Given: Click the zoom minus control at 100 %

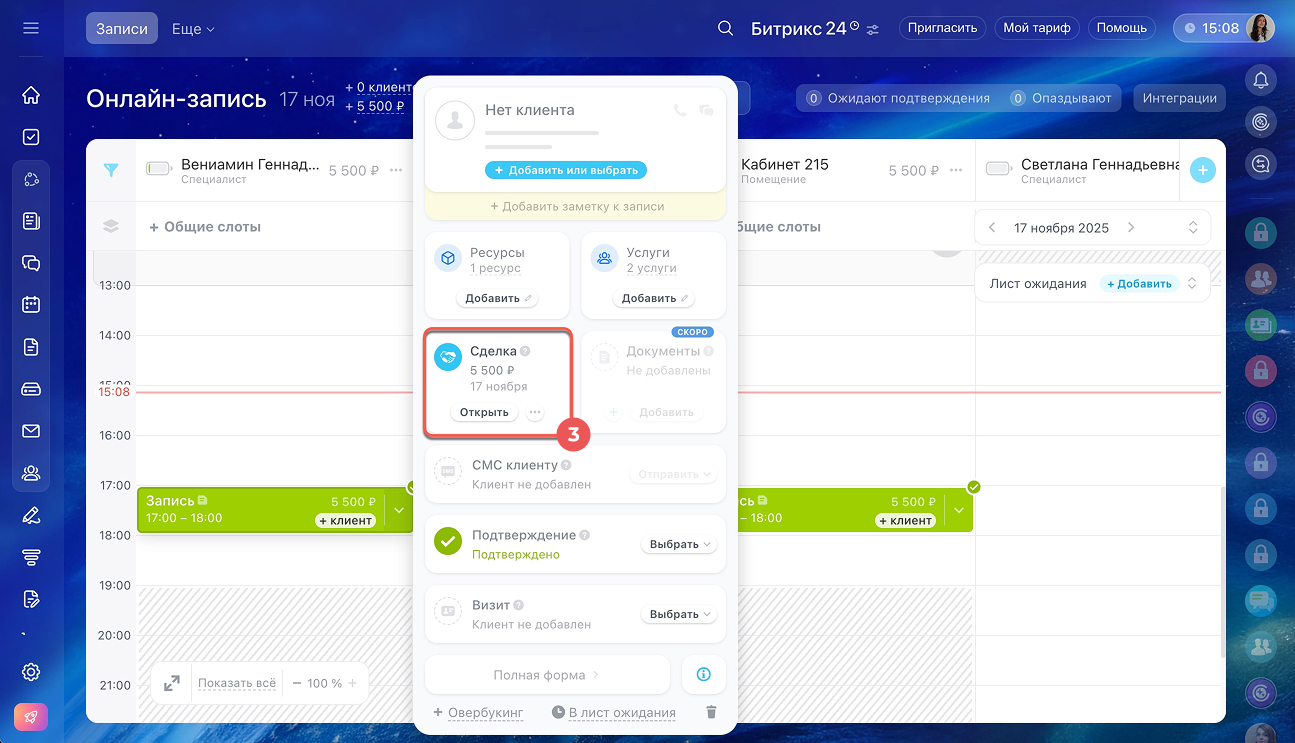Looking at the screenshot, I should (x=296, y=683).
